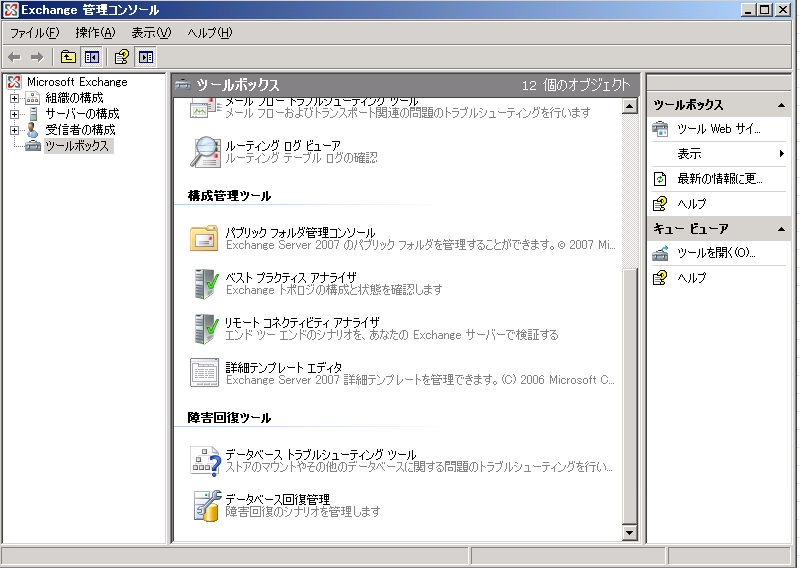This screenshot has width=799, height=568.
Task: Select 詳細テンプレート エディタ title text
Action: coord(284,367)
